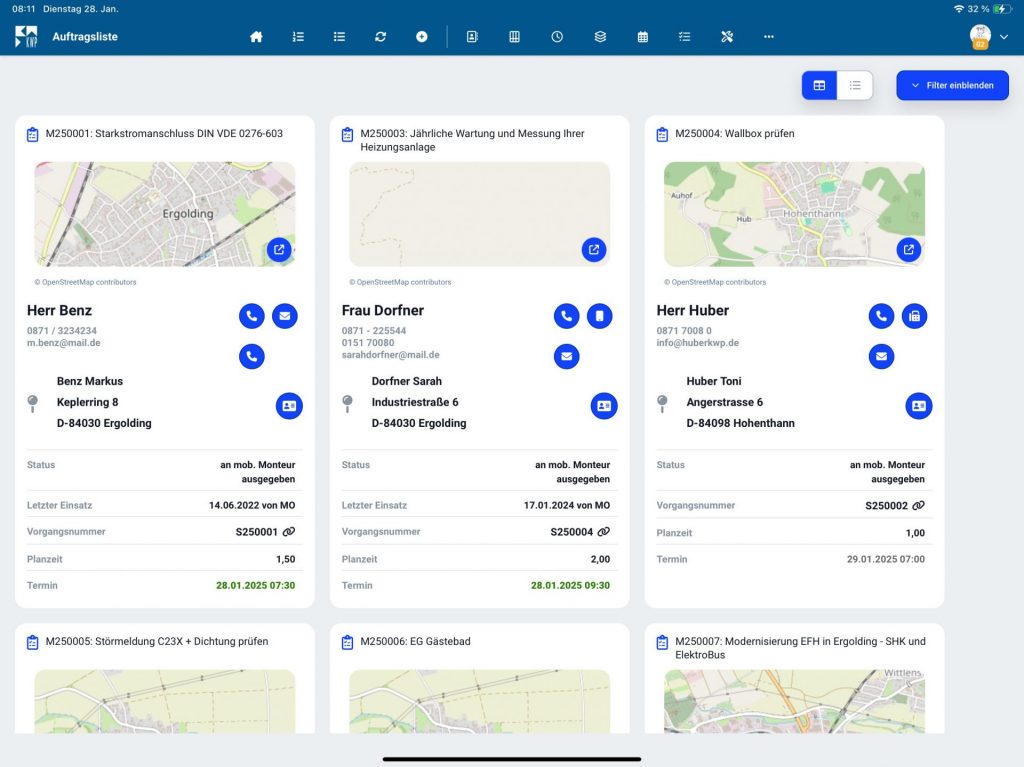Open the three-dots more menu in the toolbar

pyautogui.click(x=768, y=37)
